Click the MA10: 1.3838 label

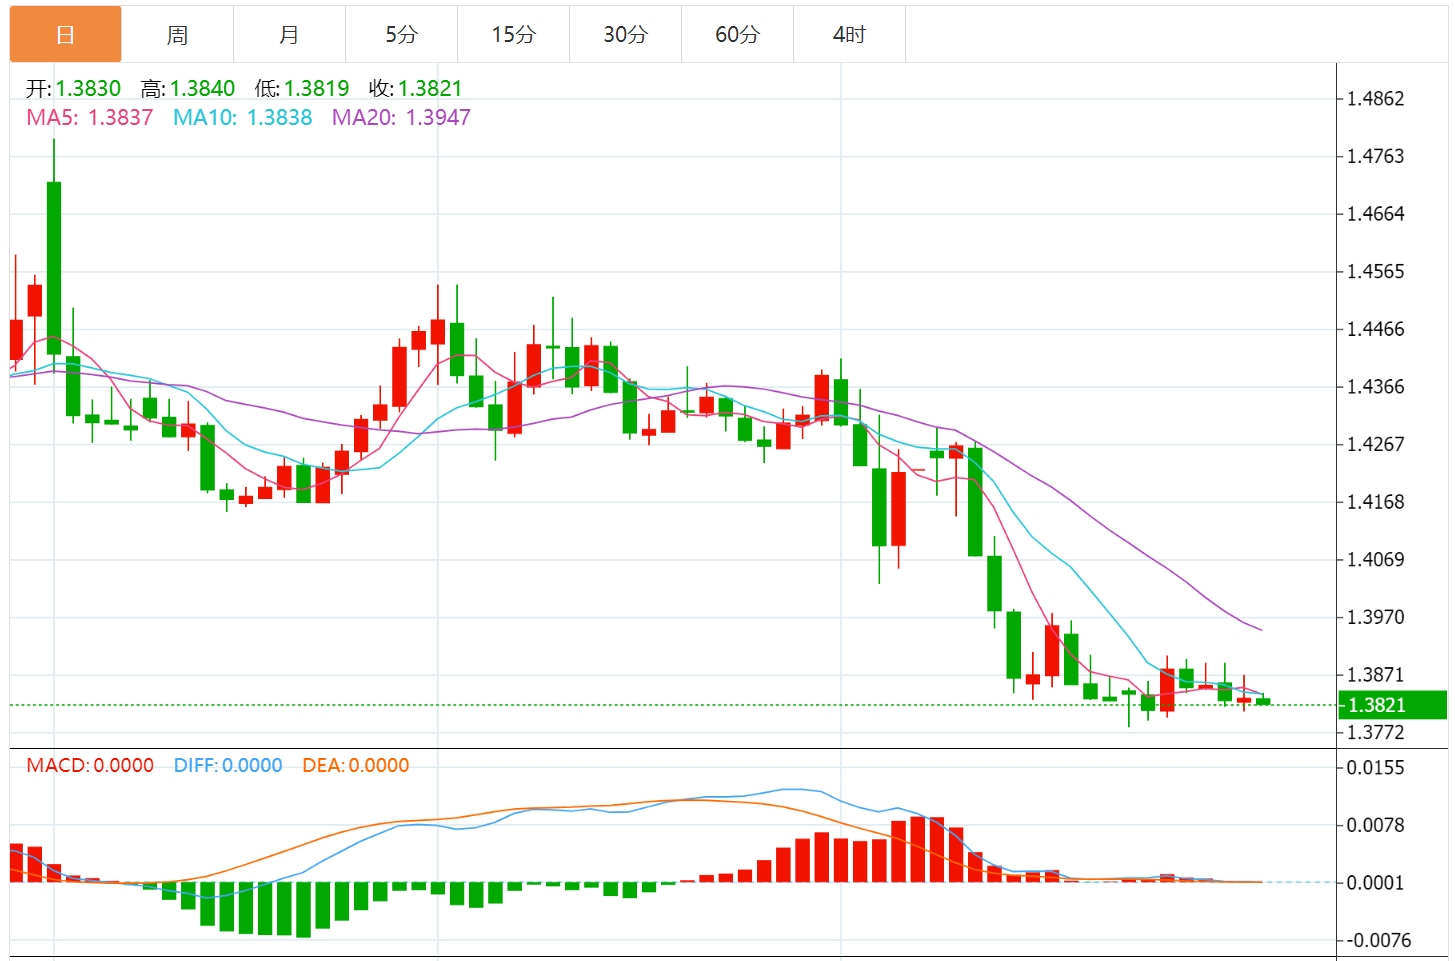coord(243,117)
